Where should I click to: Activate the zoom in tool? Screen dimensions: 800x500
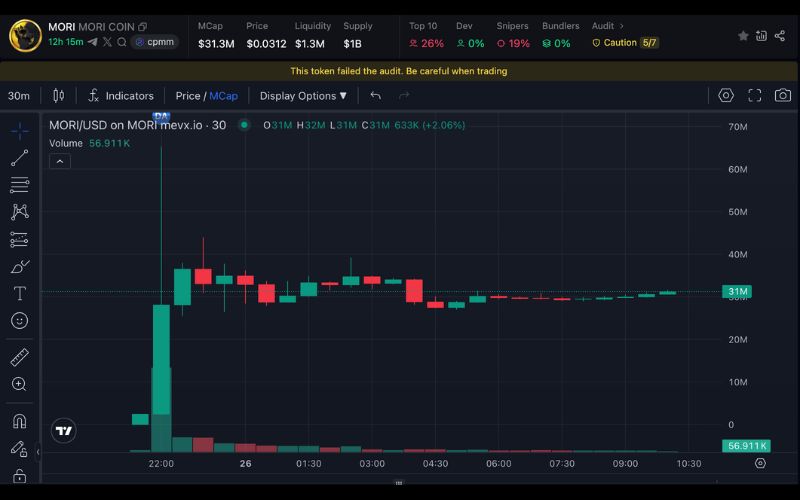[19, 384]
